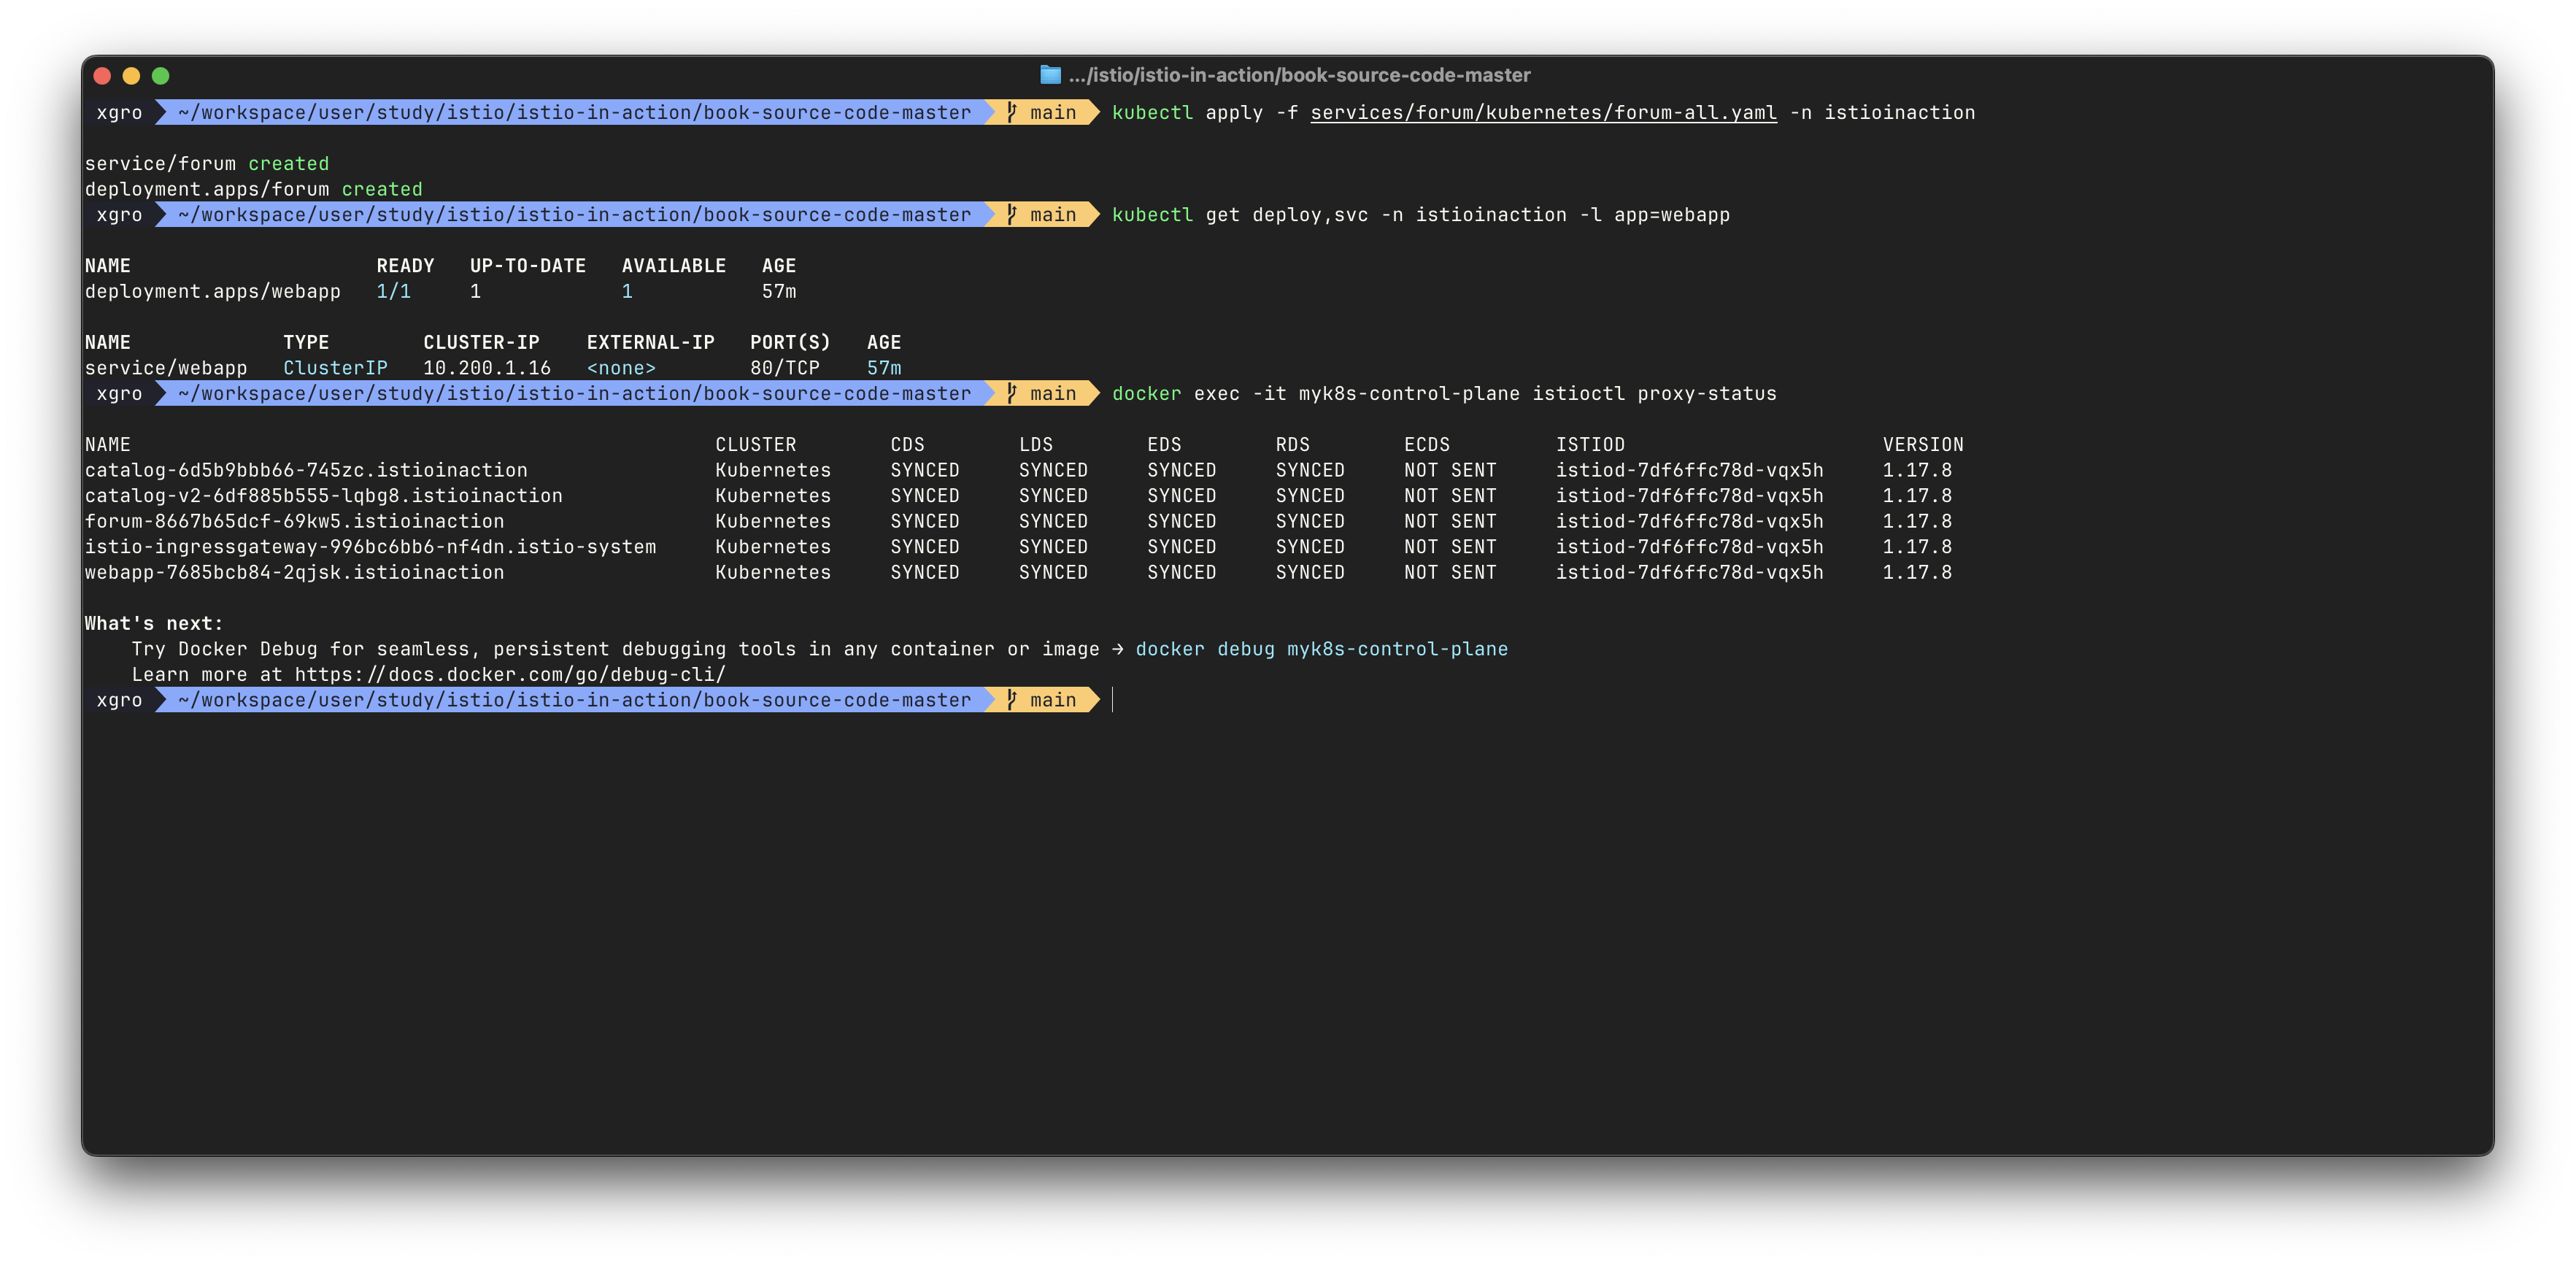Click catalog-6d5b9bbb66-745zc.istioinaction row name

coord(306,470)
